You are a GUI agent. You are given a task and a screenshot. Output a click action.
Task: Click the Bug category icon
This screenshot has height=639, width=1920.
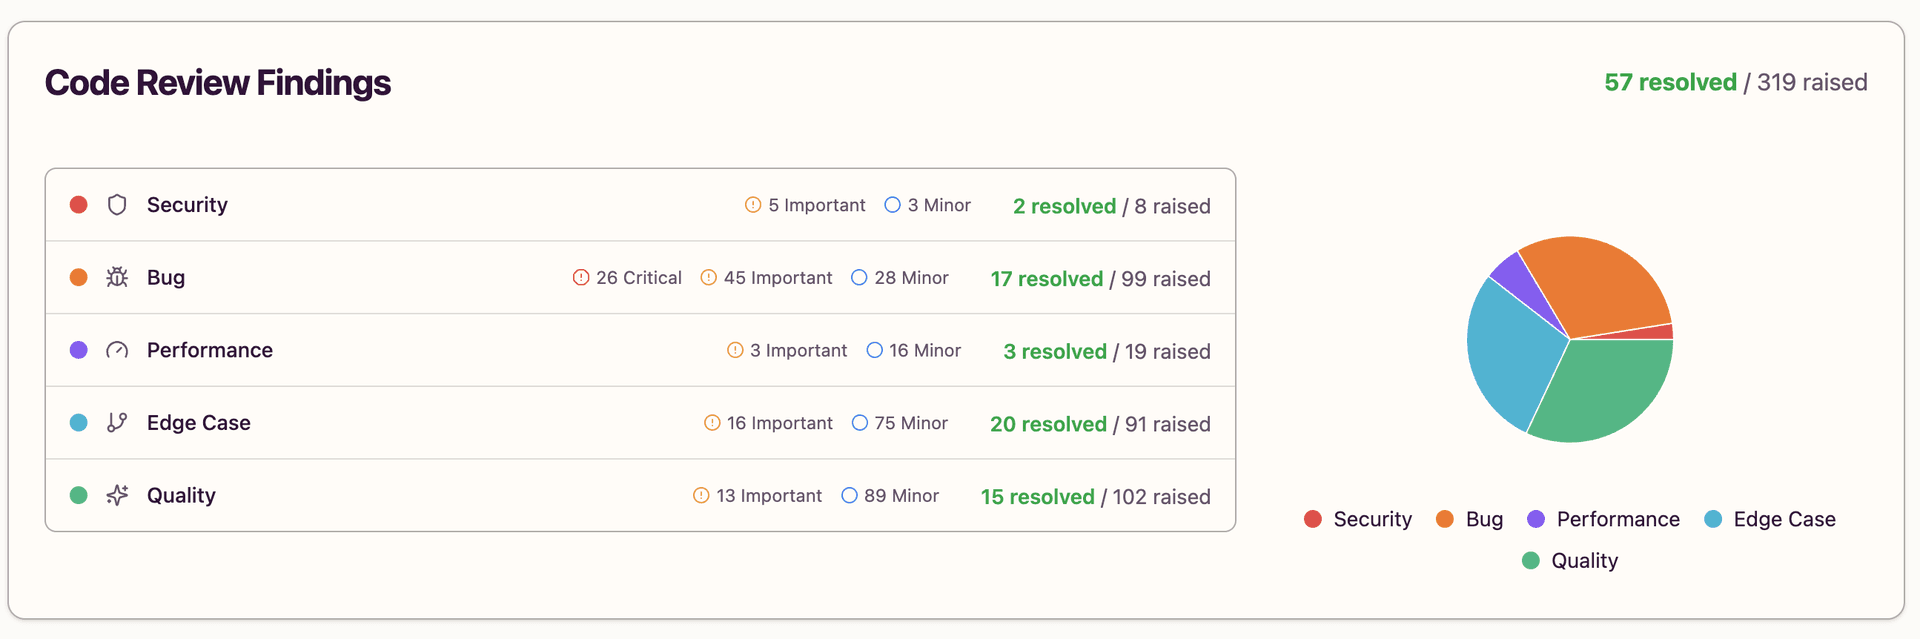click(x=116, y=277)
